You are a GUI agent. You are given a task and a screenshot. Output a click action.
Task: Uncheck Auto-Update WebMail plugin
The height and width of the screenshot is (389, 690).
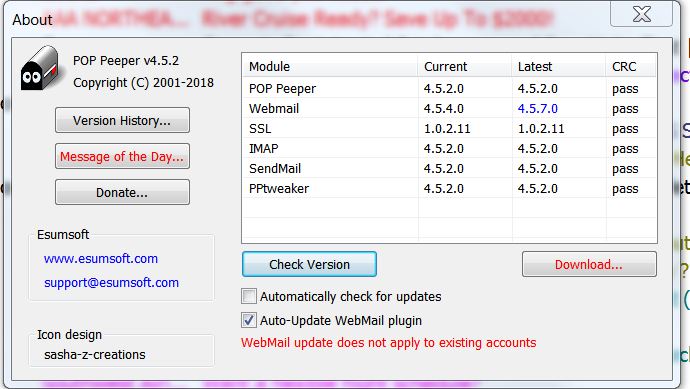tap(249, 320)
